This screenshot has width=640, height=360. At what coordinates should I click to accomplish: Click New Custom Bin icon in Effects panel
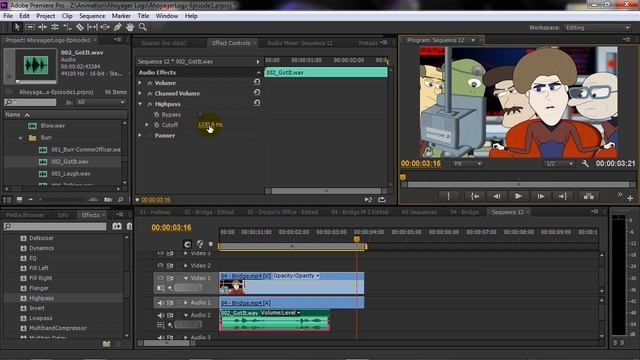point(107,344)
